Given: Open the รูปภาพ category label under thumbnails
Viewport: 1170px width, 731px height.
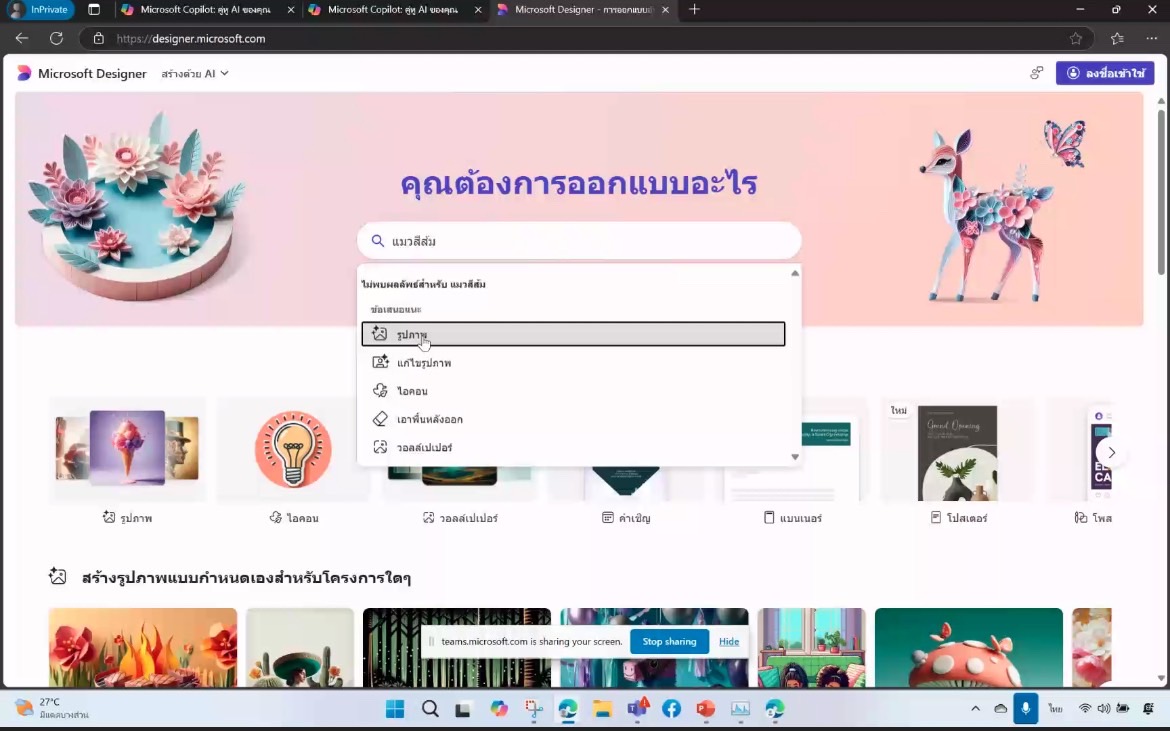Looking at the screenshot, I should (128, 518).
